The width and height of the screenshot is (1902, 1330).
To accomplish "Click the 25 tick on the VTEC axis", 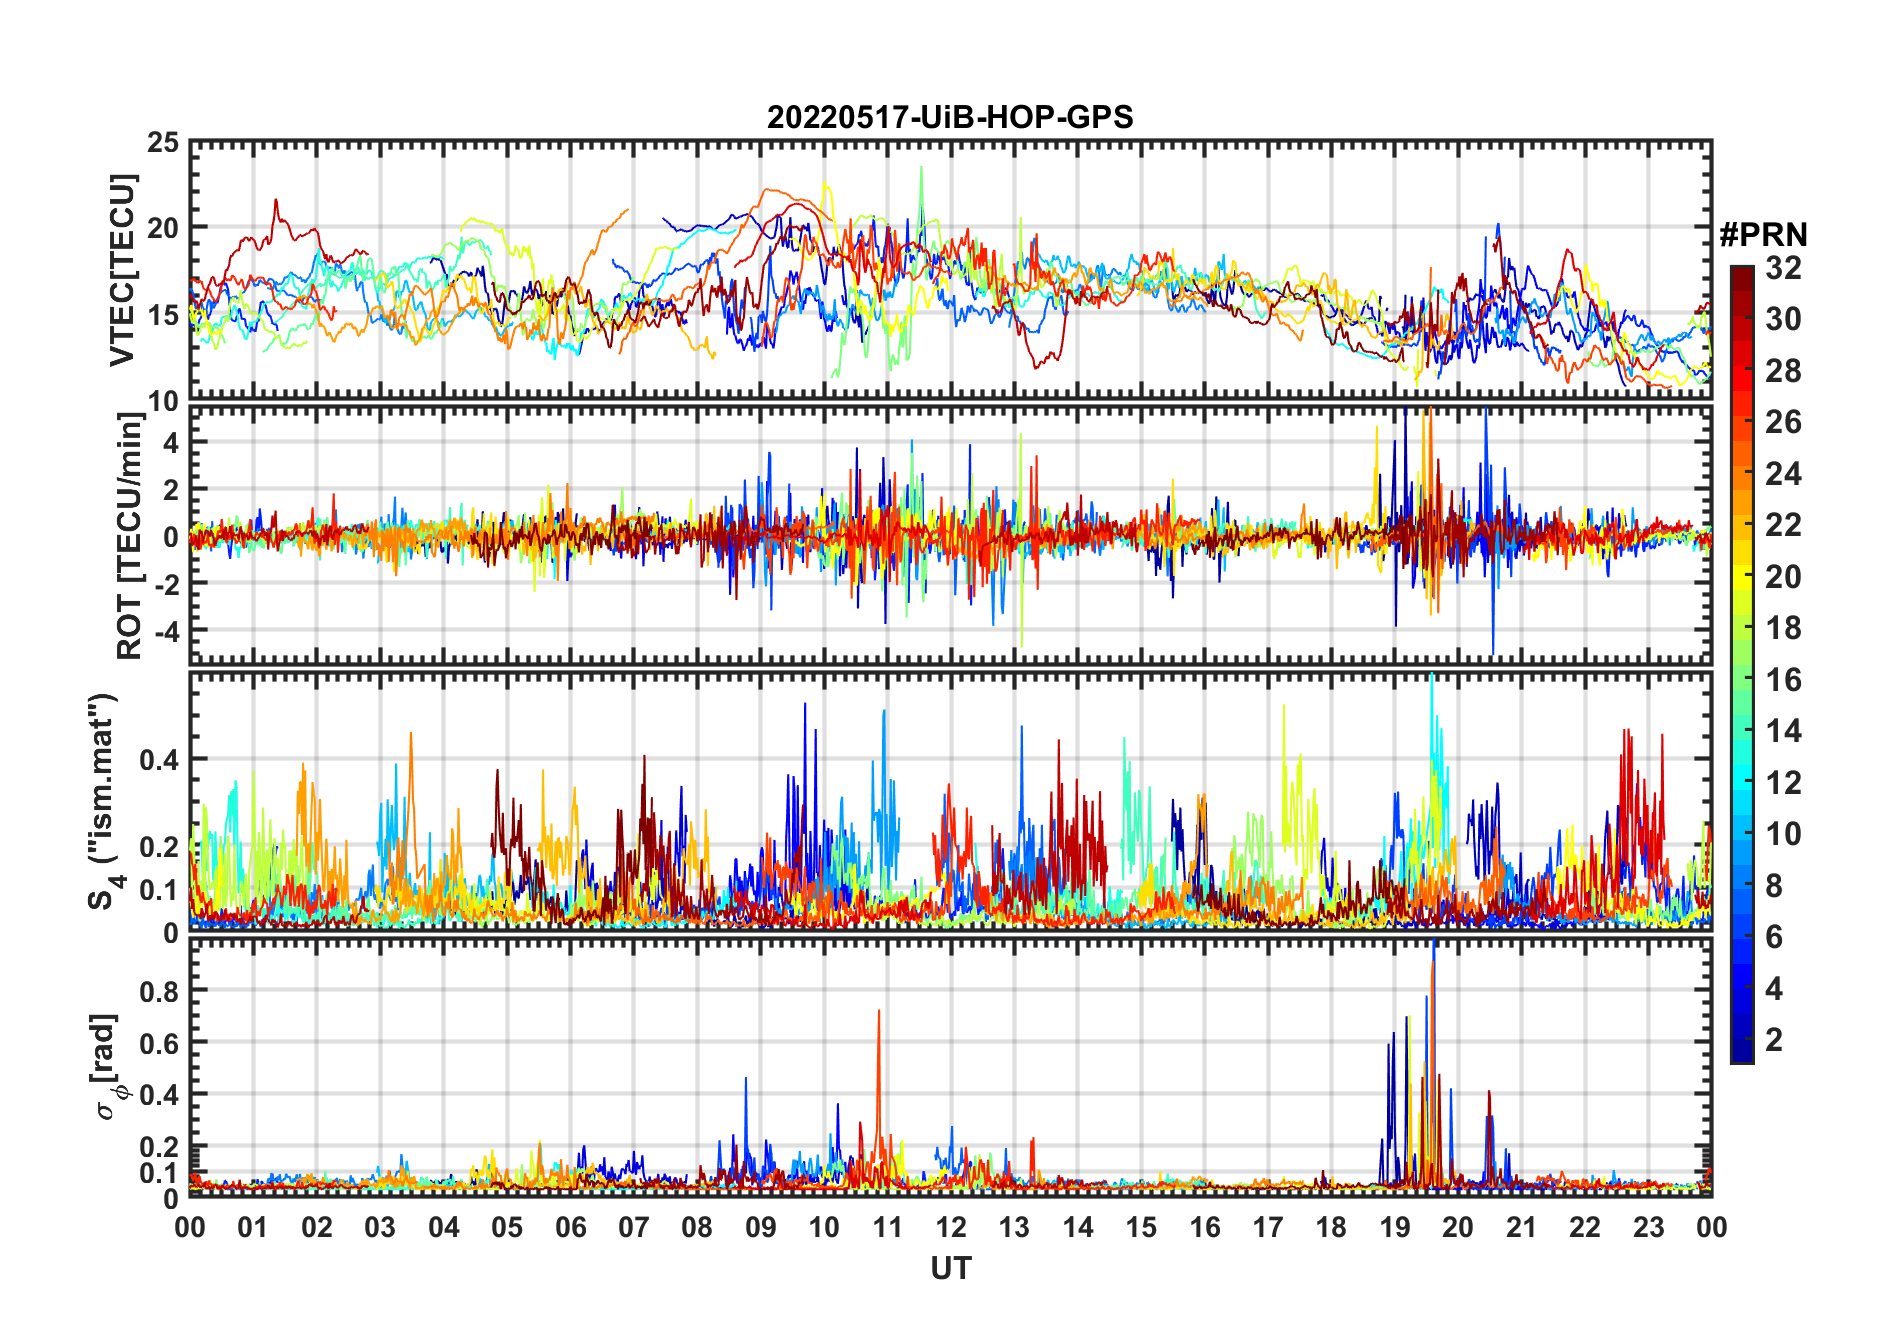I will 163,143.
